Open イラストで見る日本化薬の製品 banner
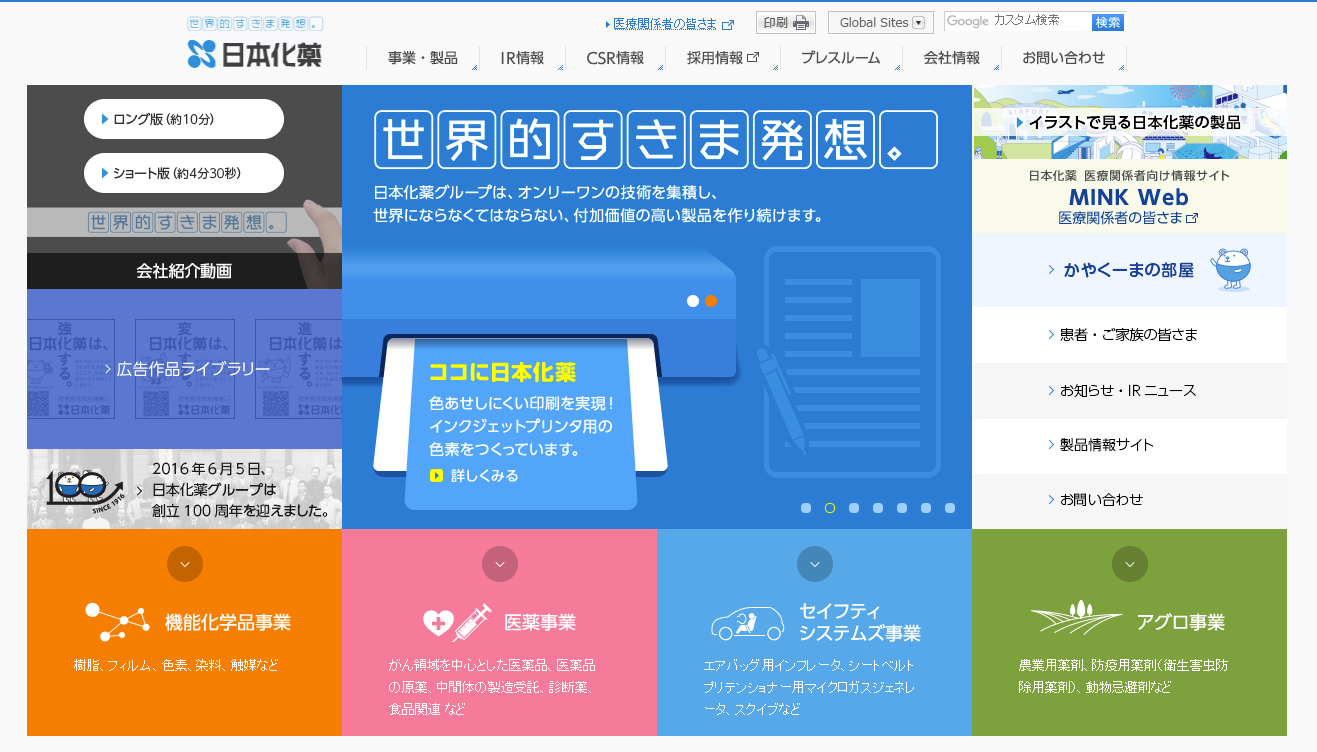 [x=1130, y=122]
